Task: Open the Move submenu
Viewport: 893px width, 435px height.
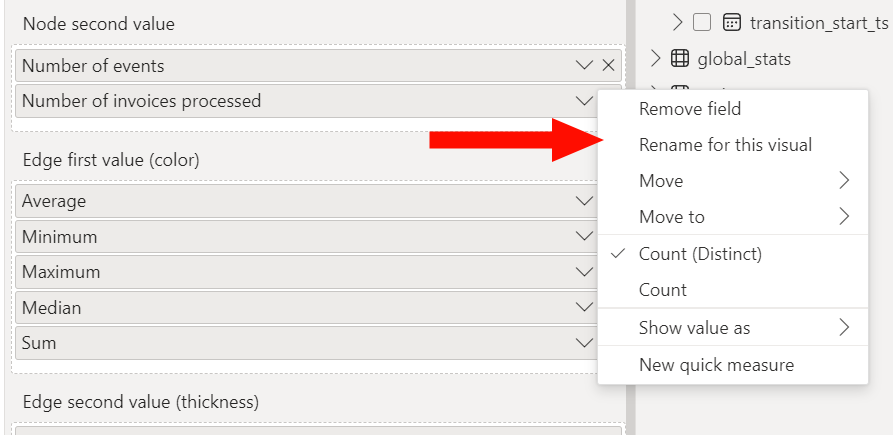Action: click(x=733, y=181)
